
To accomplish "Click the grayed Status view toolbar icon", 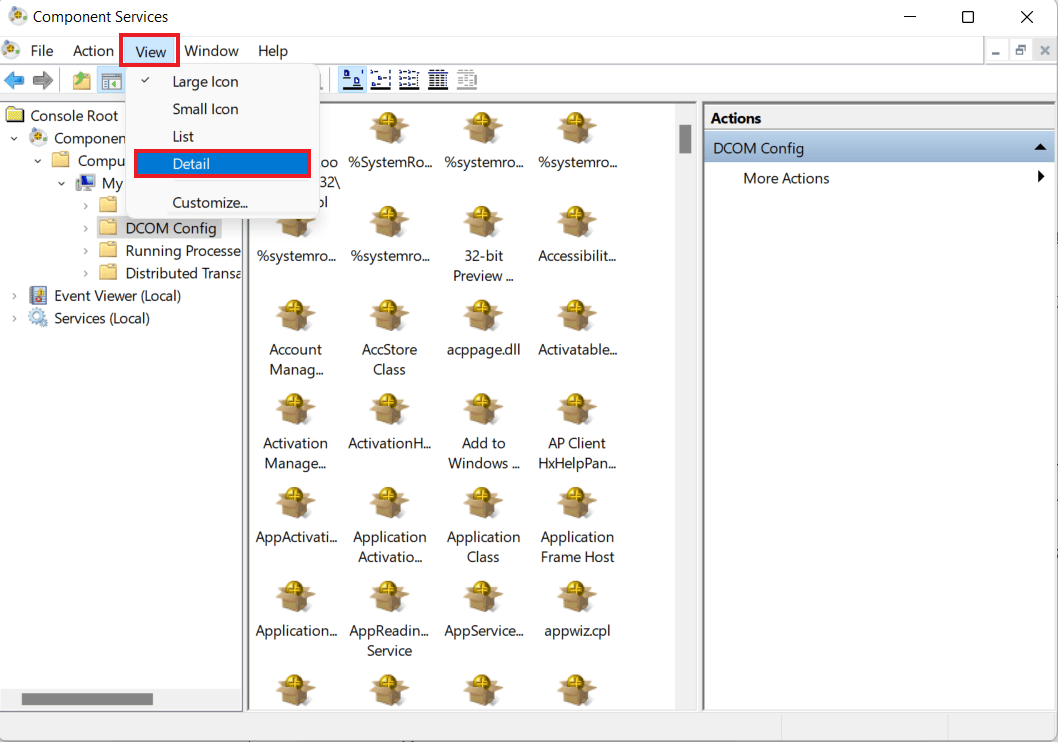I will [x=467, y=80].
